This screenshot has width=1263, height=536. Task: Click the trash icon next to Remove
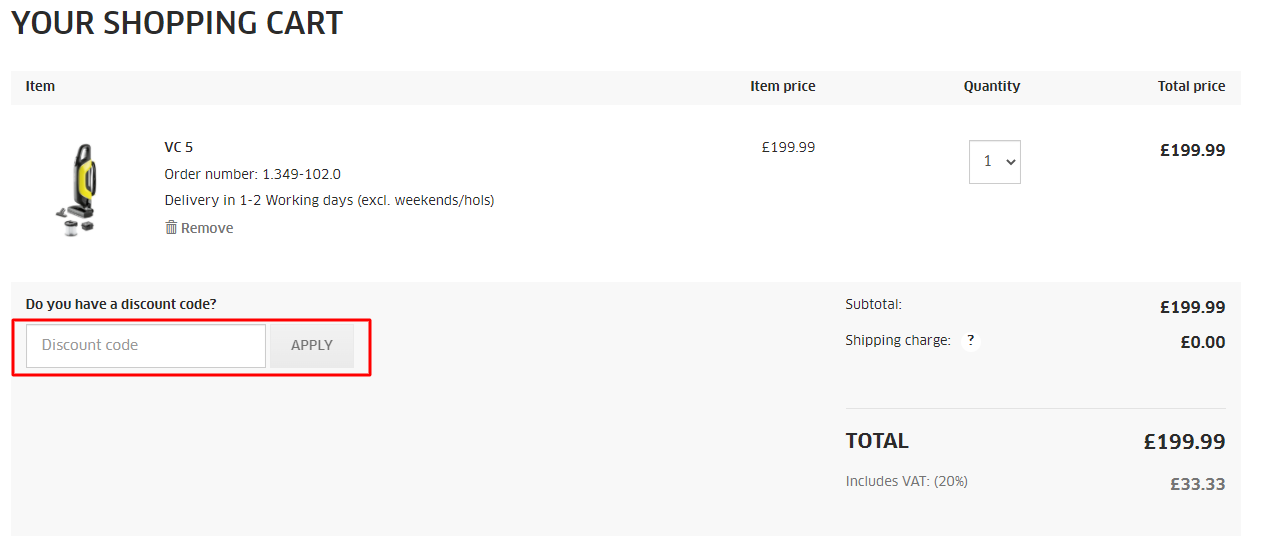coord(171,228)
